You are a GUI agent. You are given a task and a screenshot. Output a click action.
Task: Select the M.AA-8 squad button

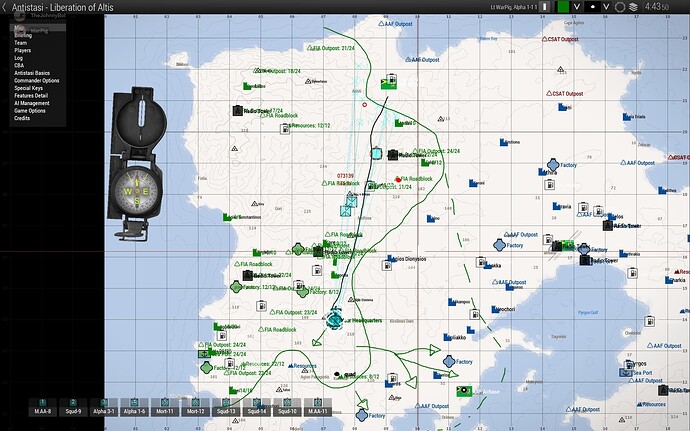pyautogui.click(x=43, y=407)
